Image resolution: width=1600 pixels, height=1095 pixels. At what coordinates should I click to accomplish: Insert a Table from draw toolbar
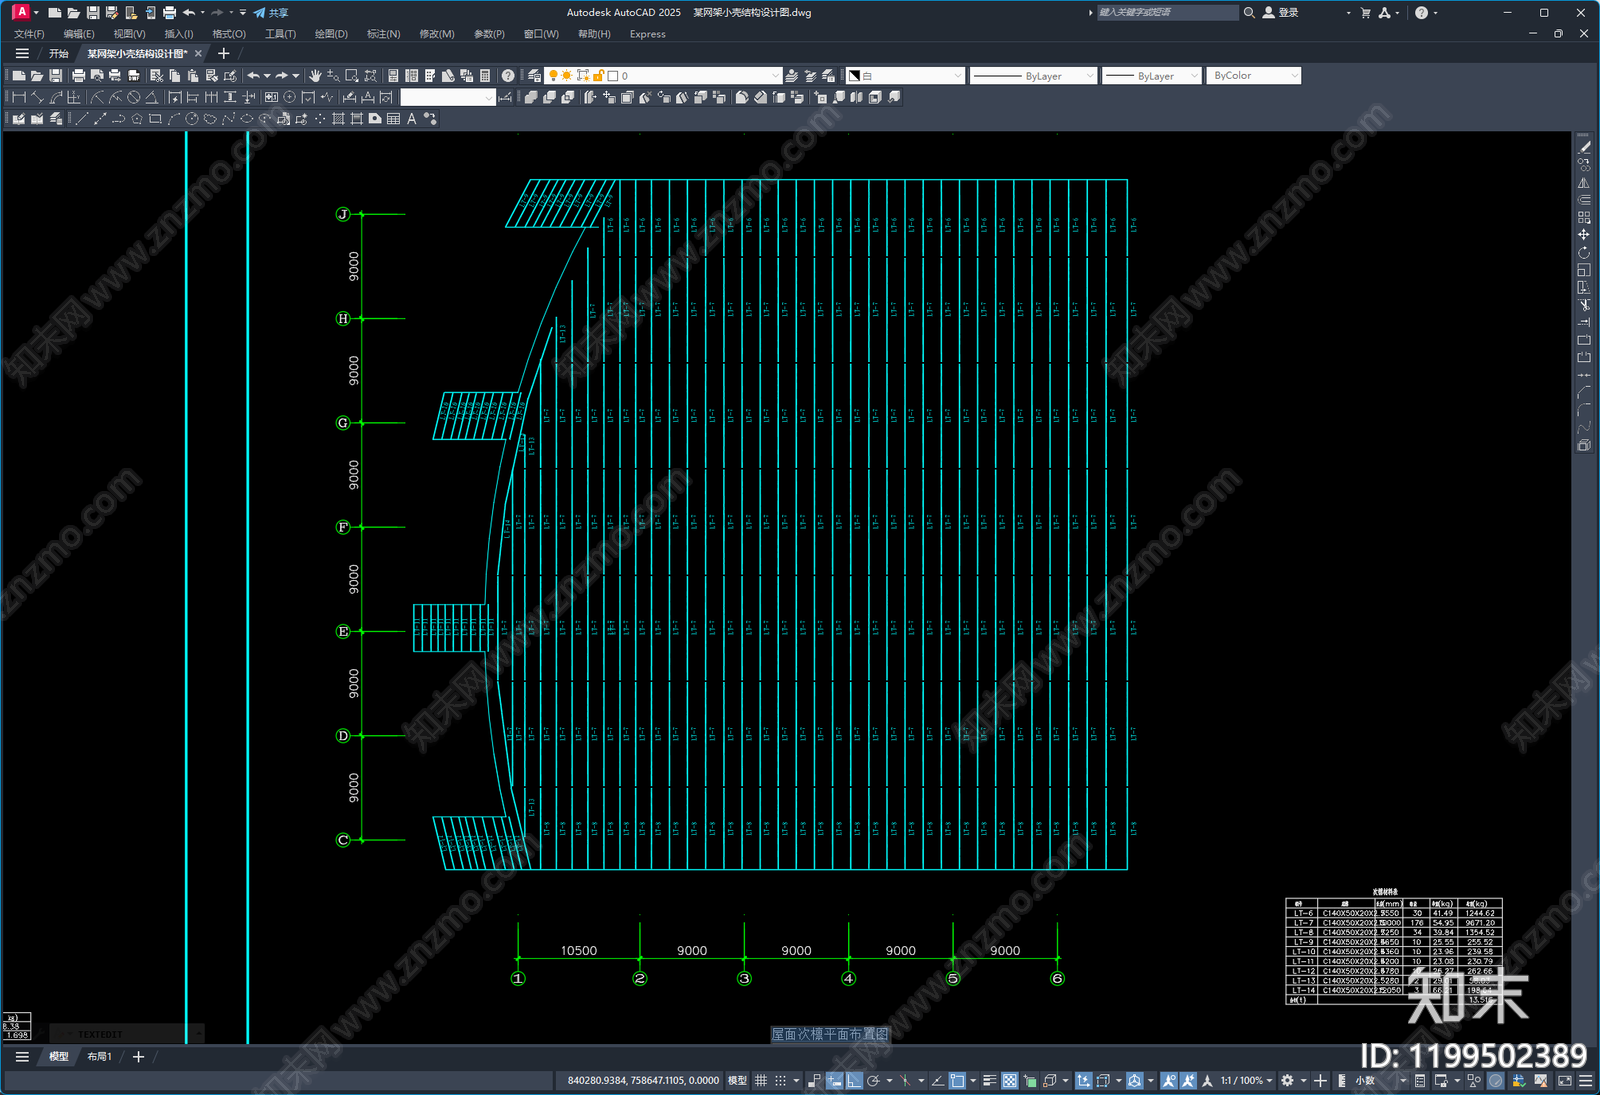pos(393,119)
